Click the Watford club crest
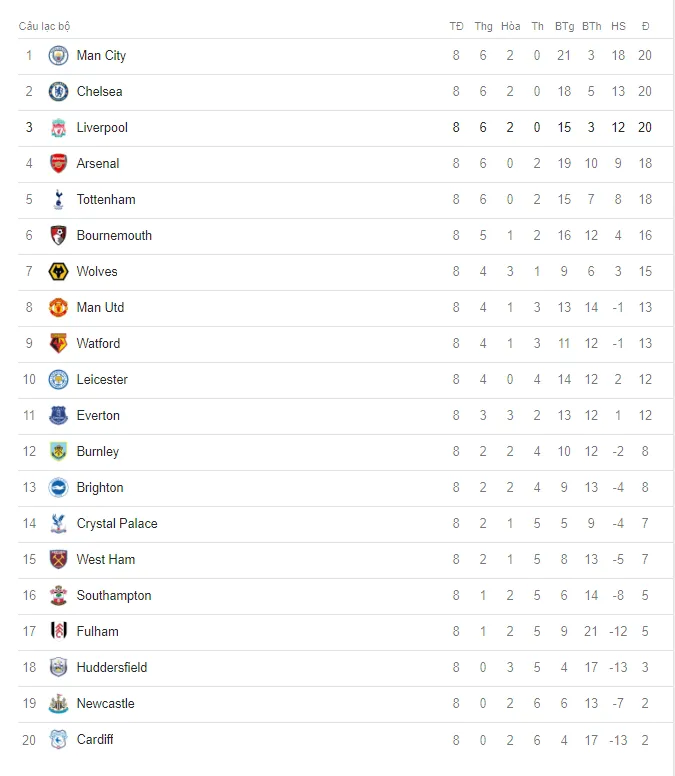The image size is (675, 776). tap(58, 343)
